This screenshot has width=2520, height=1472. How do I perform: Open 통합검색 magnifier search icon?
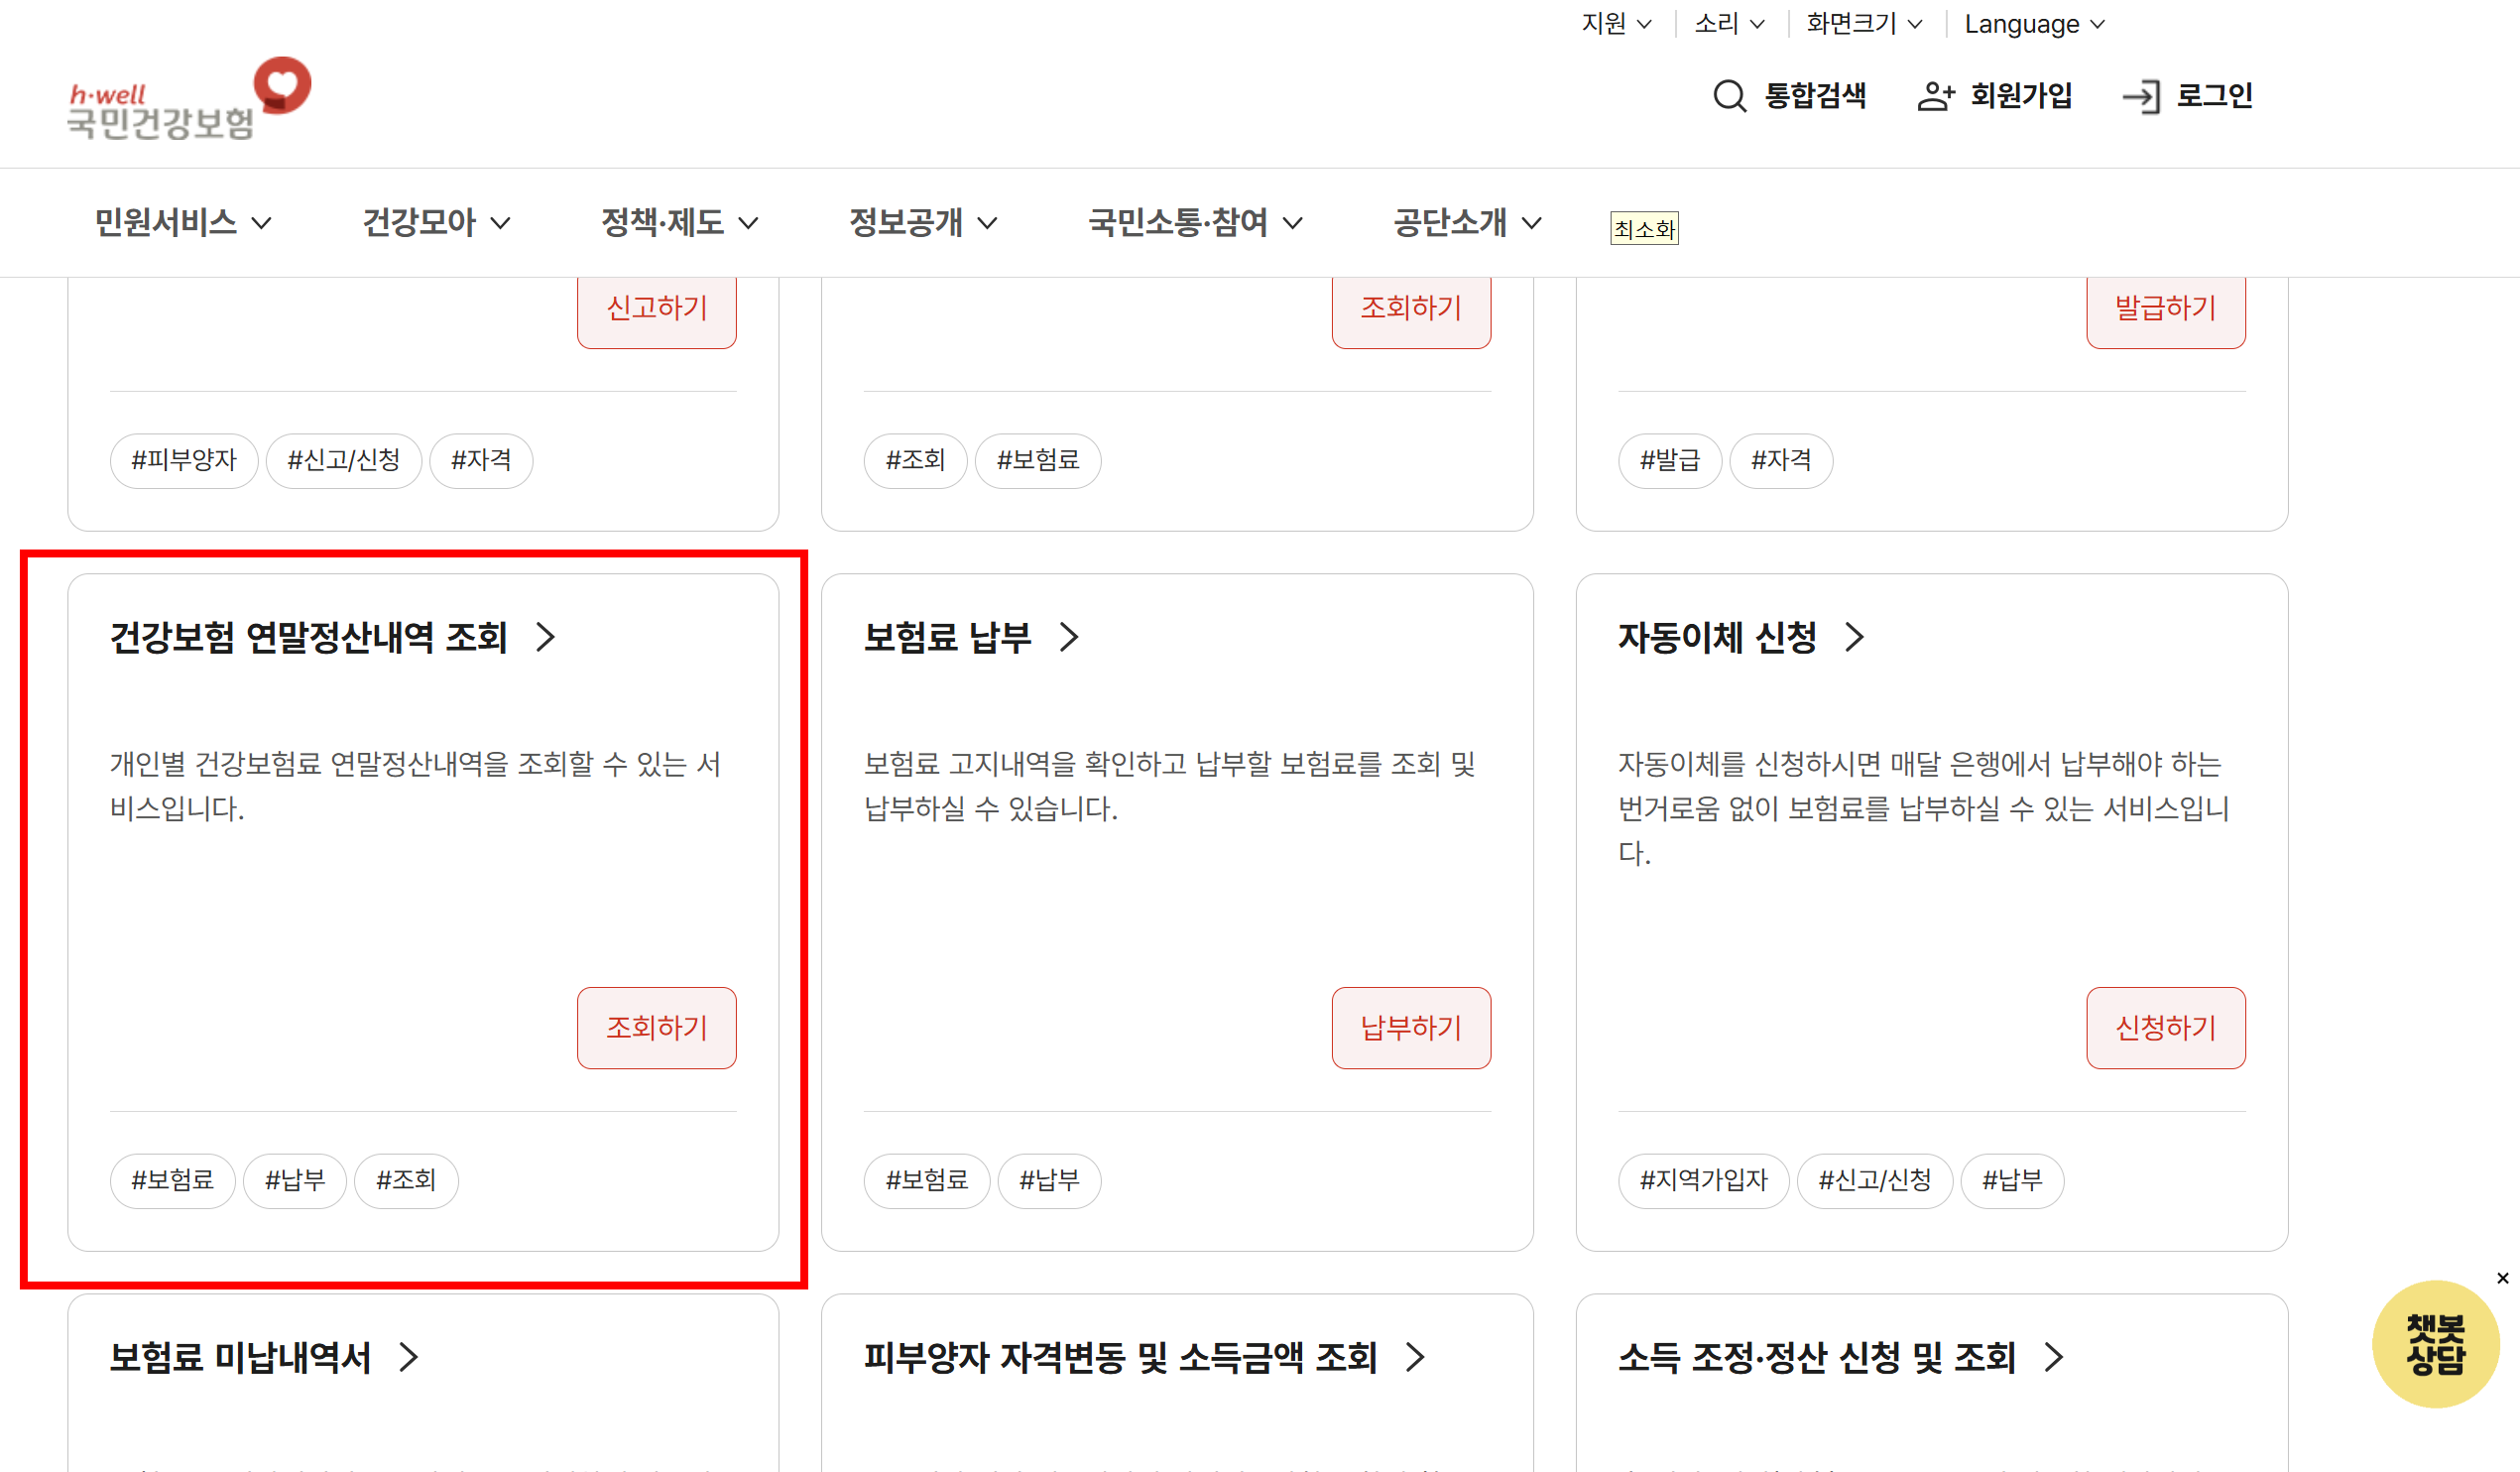click(1729, 96)
